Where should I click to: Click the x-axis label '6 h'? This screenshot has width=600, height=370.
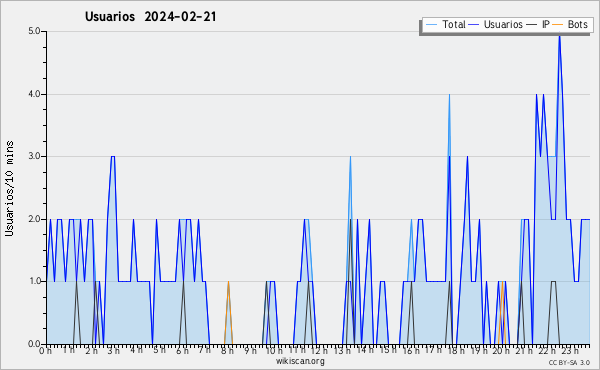(x=183, y=350)
